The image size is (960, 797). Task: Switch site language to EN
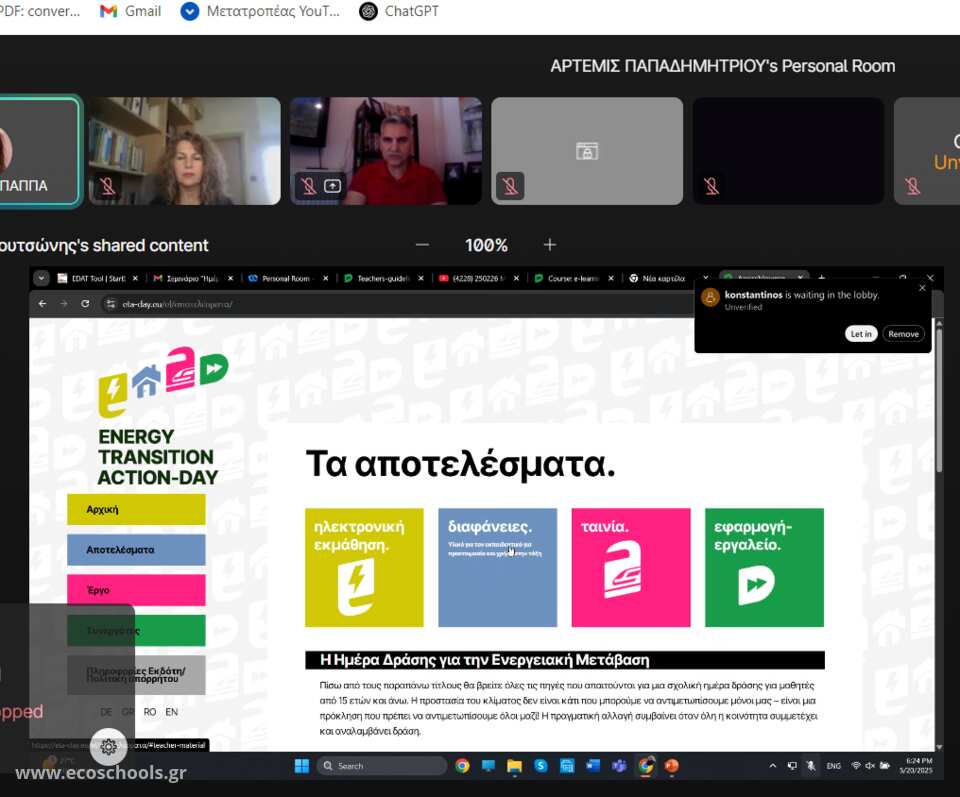point(171,712)
